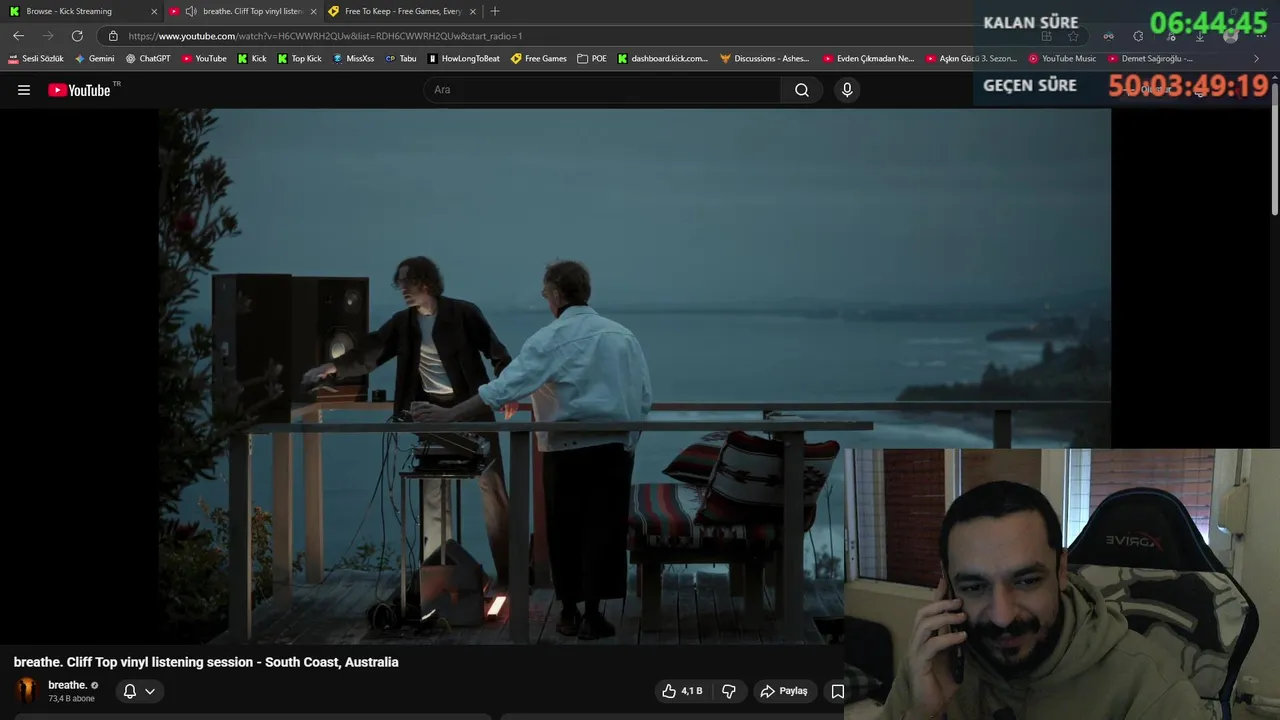Open notification bell options for breathe.
1280x720 pixels.
pos(139,691)
